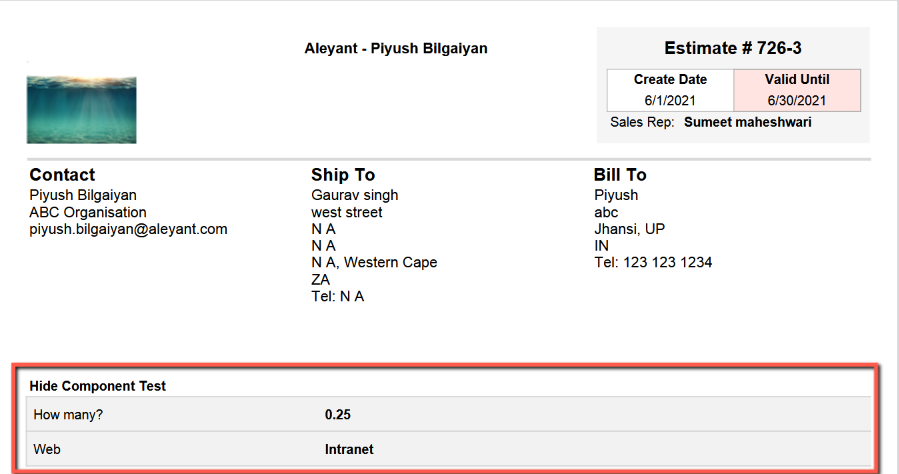
Task: Click the Contact section heading
Action: pyautogui.click(x=62, y=175)
